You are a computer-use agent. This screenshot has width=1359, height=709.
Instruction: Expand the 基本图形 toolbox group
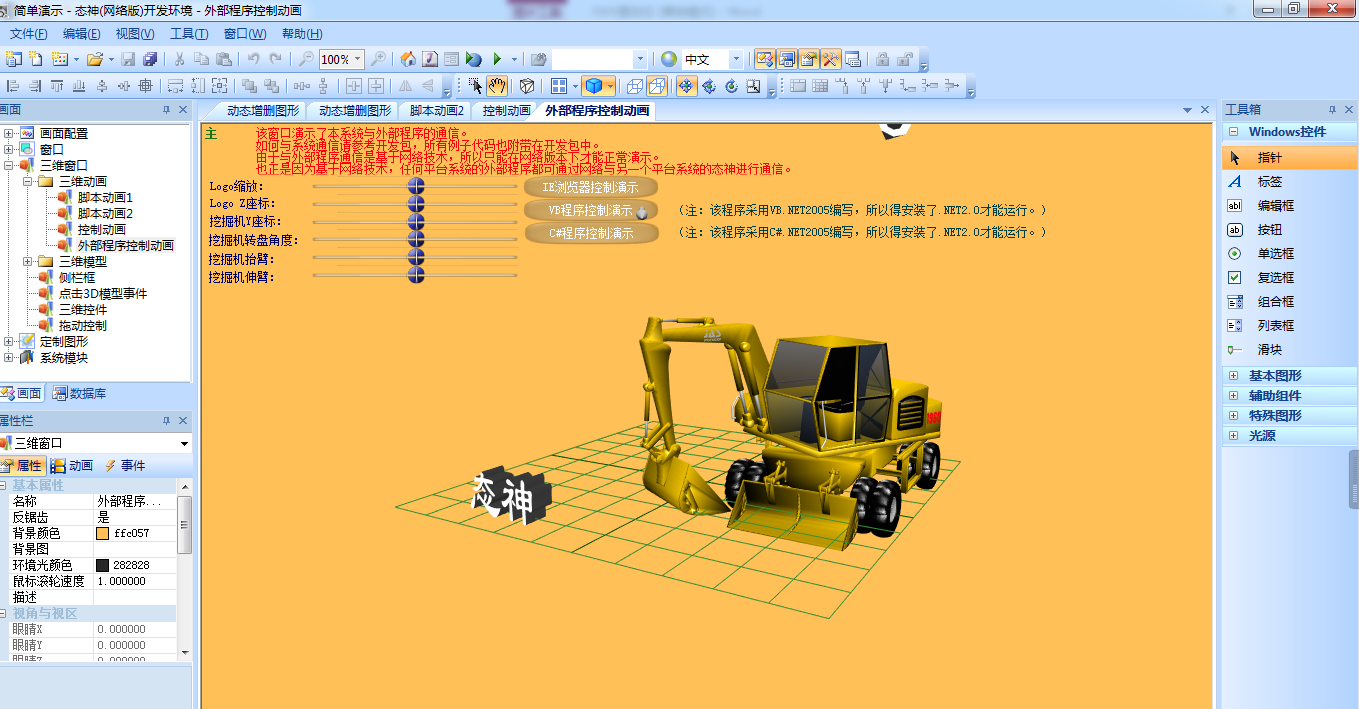tap(1233, 376)
